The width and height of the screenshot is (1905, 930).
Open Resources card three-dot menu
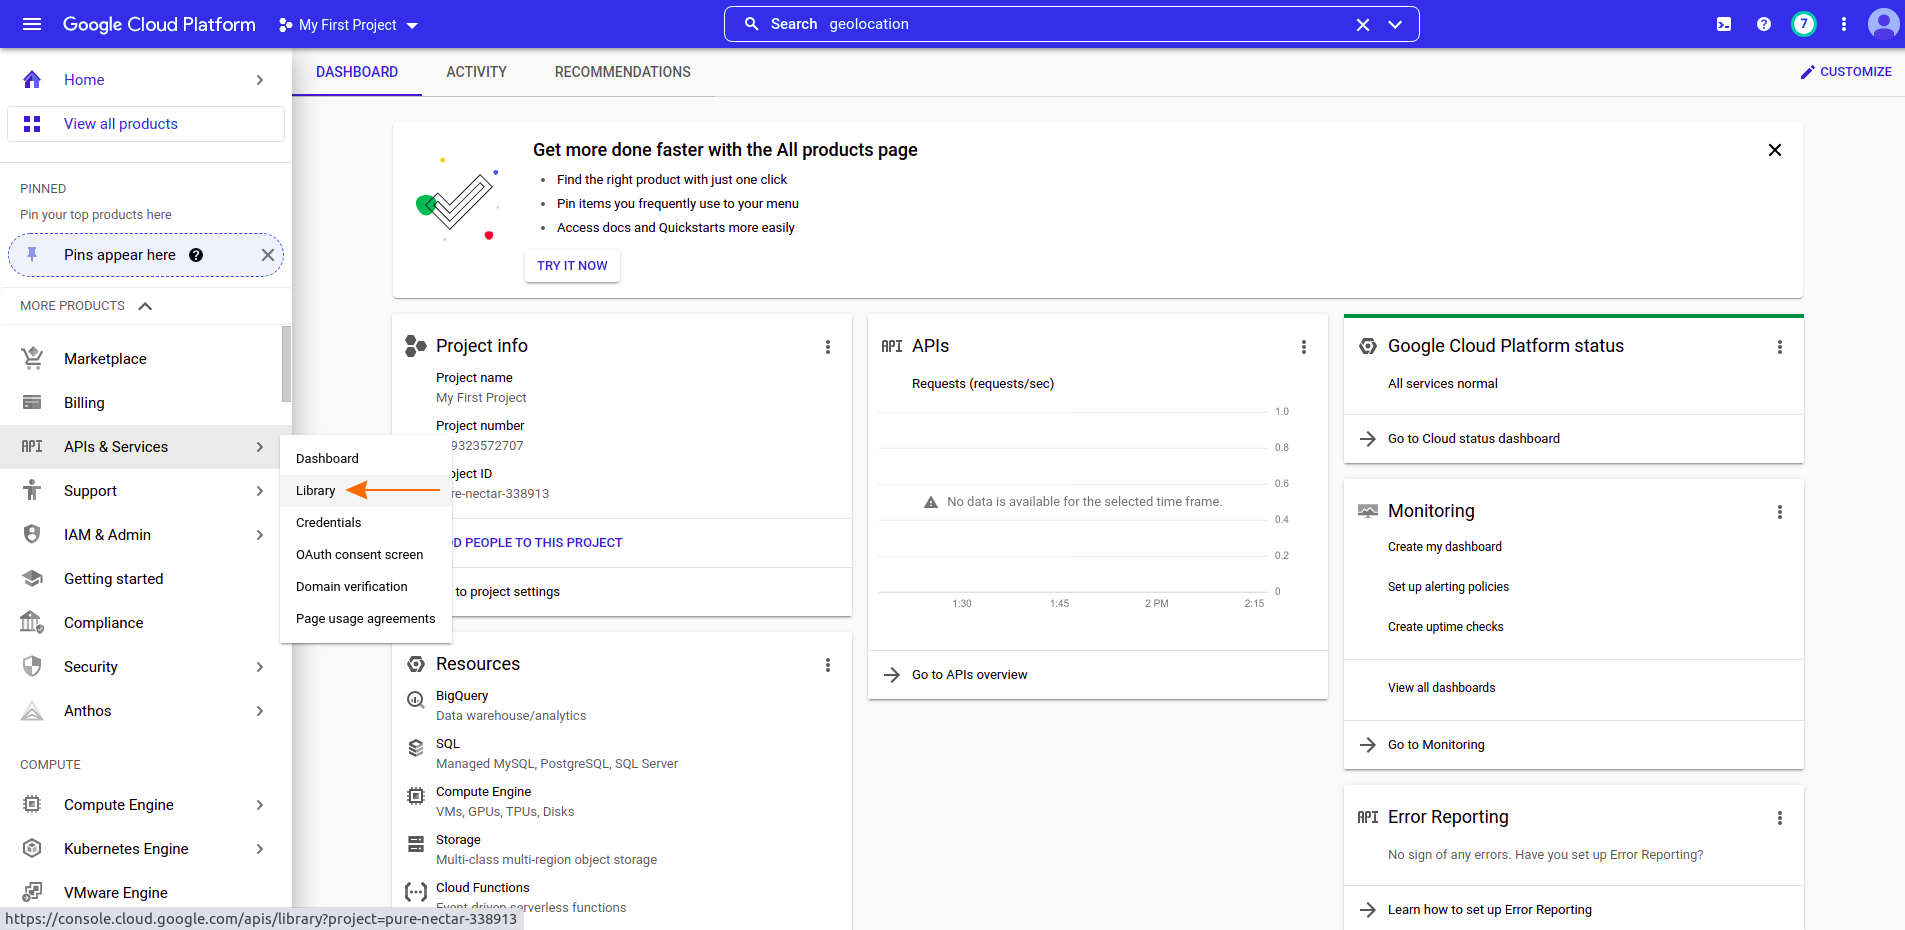coord(828,665)
